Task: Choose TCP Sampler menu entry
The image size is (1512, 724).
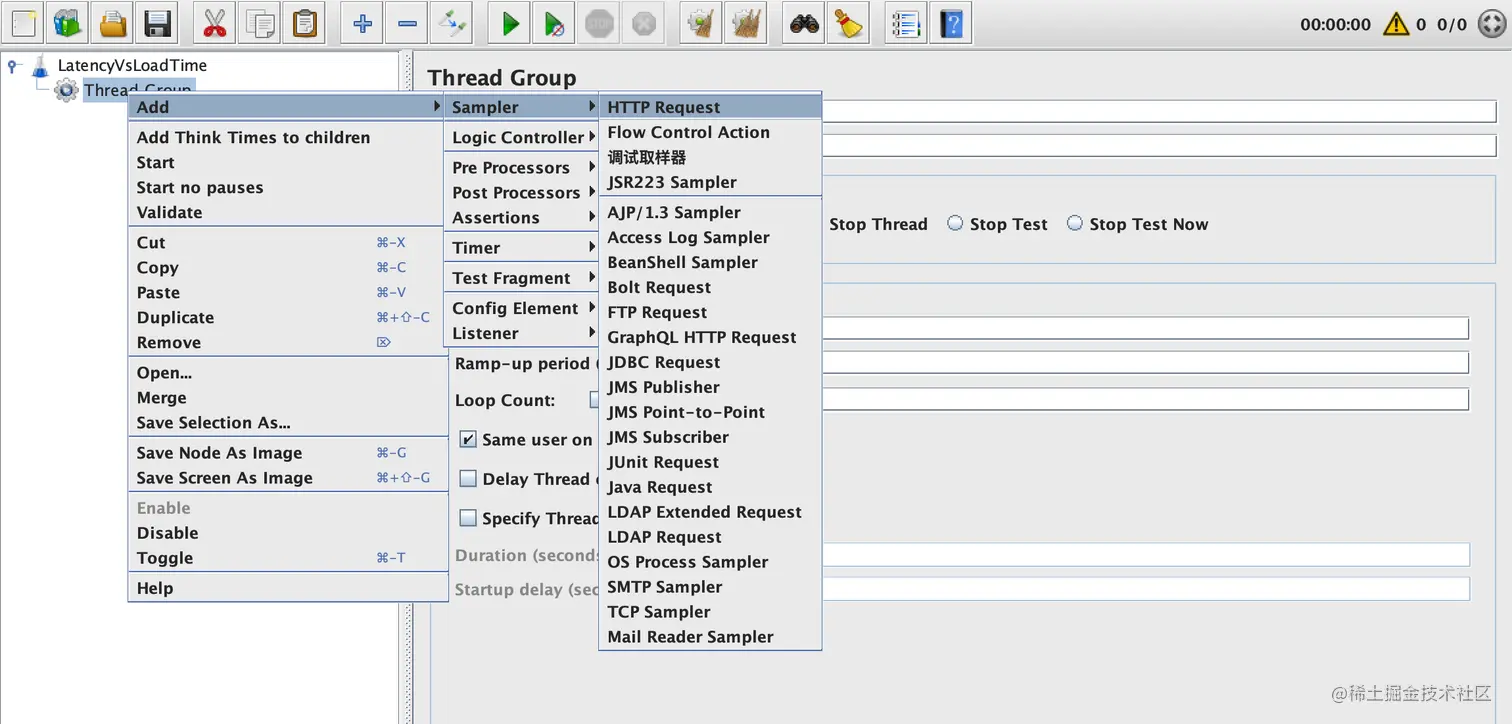Action: point(710,612)
